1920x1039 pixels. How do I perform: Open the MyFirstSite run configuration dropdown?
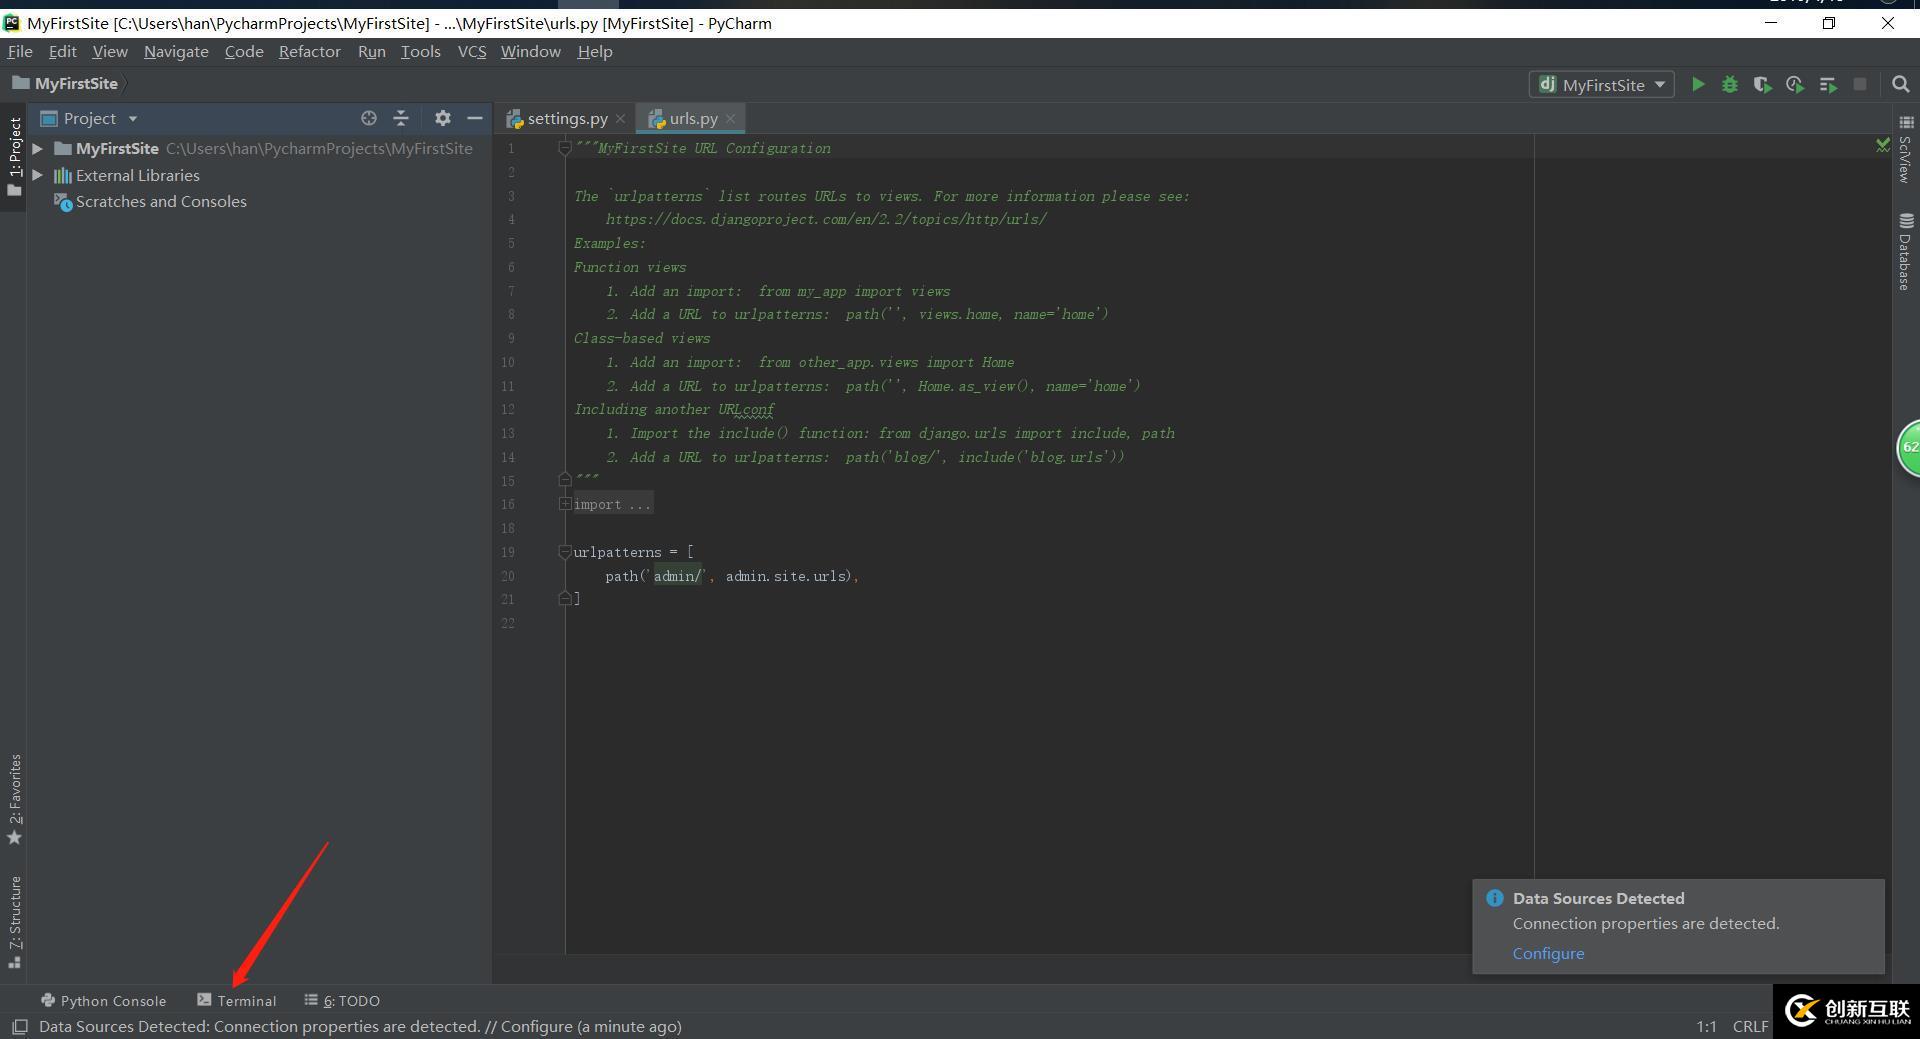(1602, 85)
